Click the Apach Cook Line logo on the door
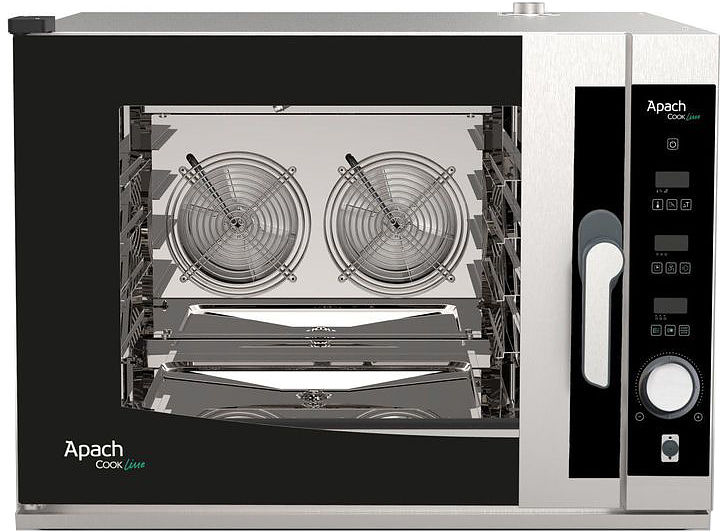 click(x=105, y=455)
